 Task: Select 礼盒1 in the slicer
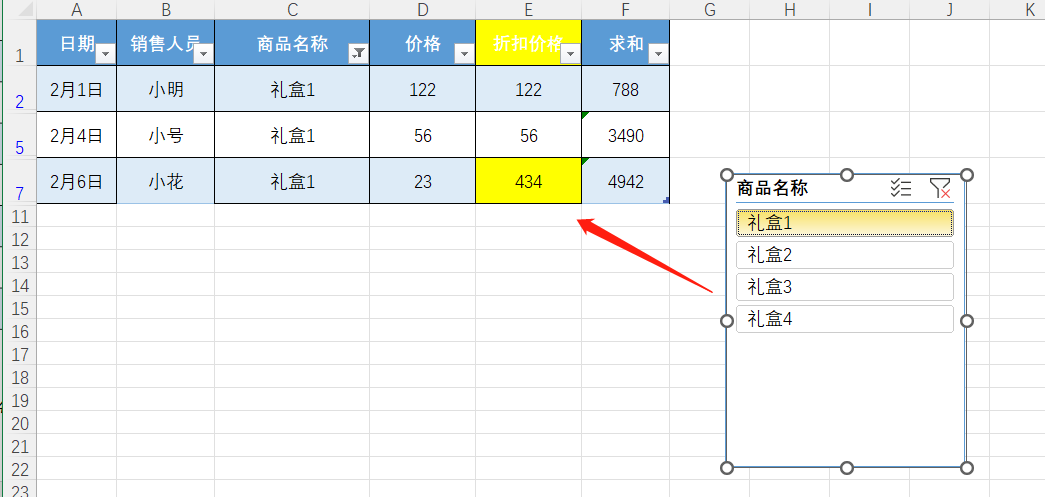[x=845, y=223]
